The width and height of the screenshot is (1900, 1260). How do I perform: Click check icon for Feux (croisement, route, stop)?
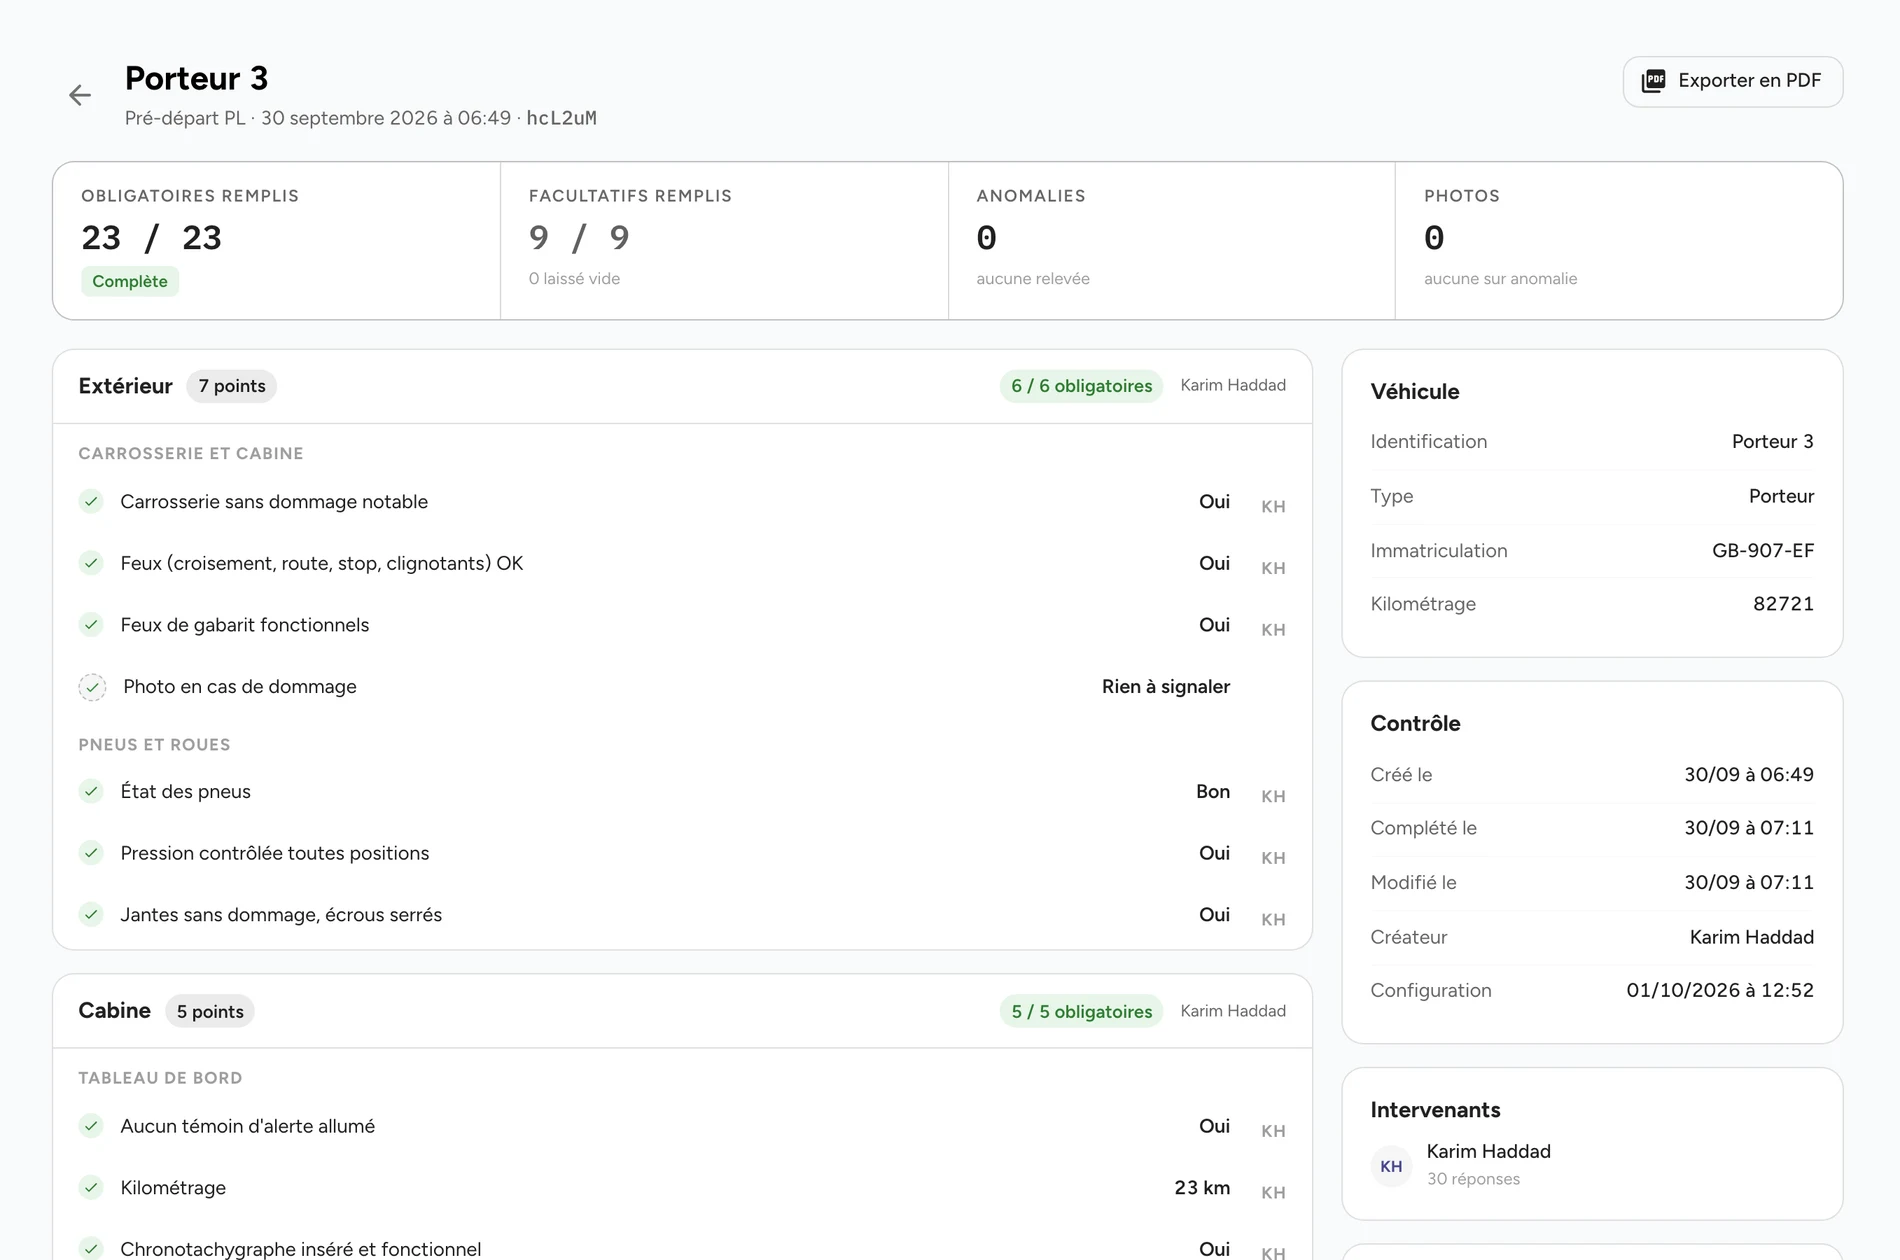pyautogui.click(x=91, y=563)
